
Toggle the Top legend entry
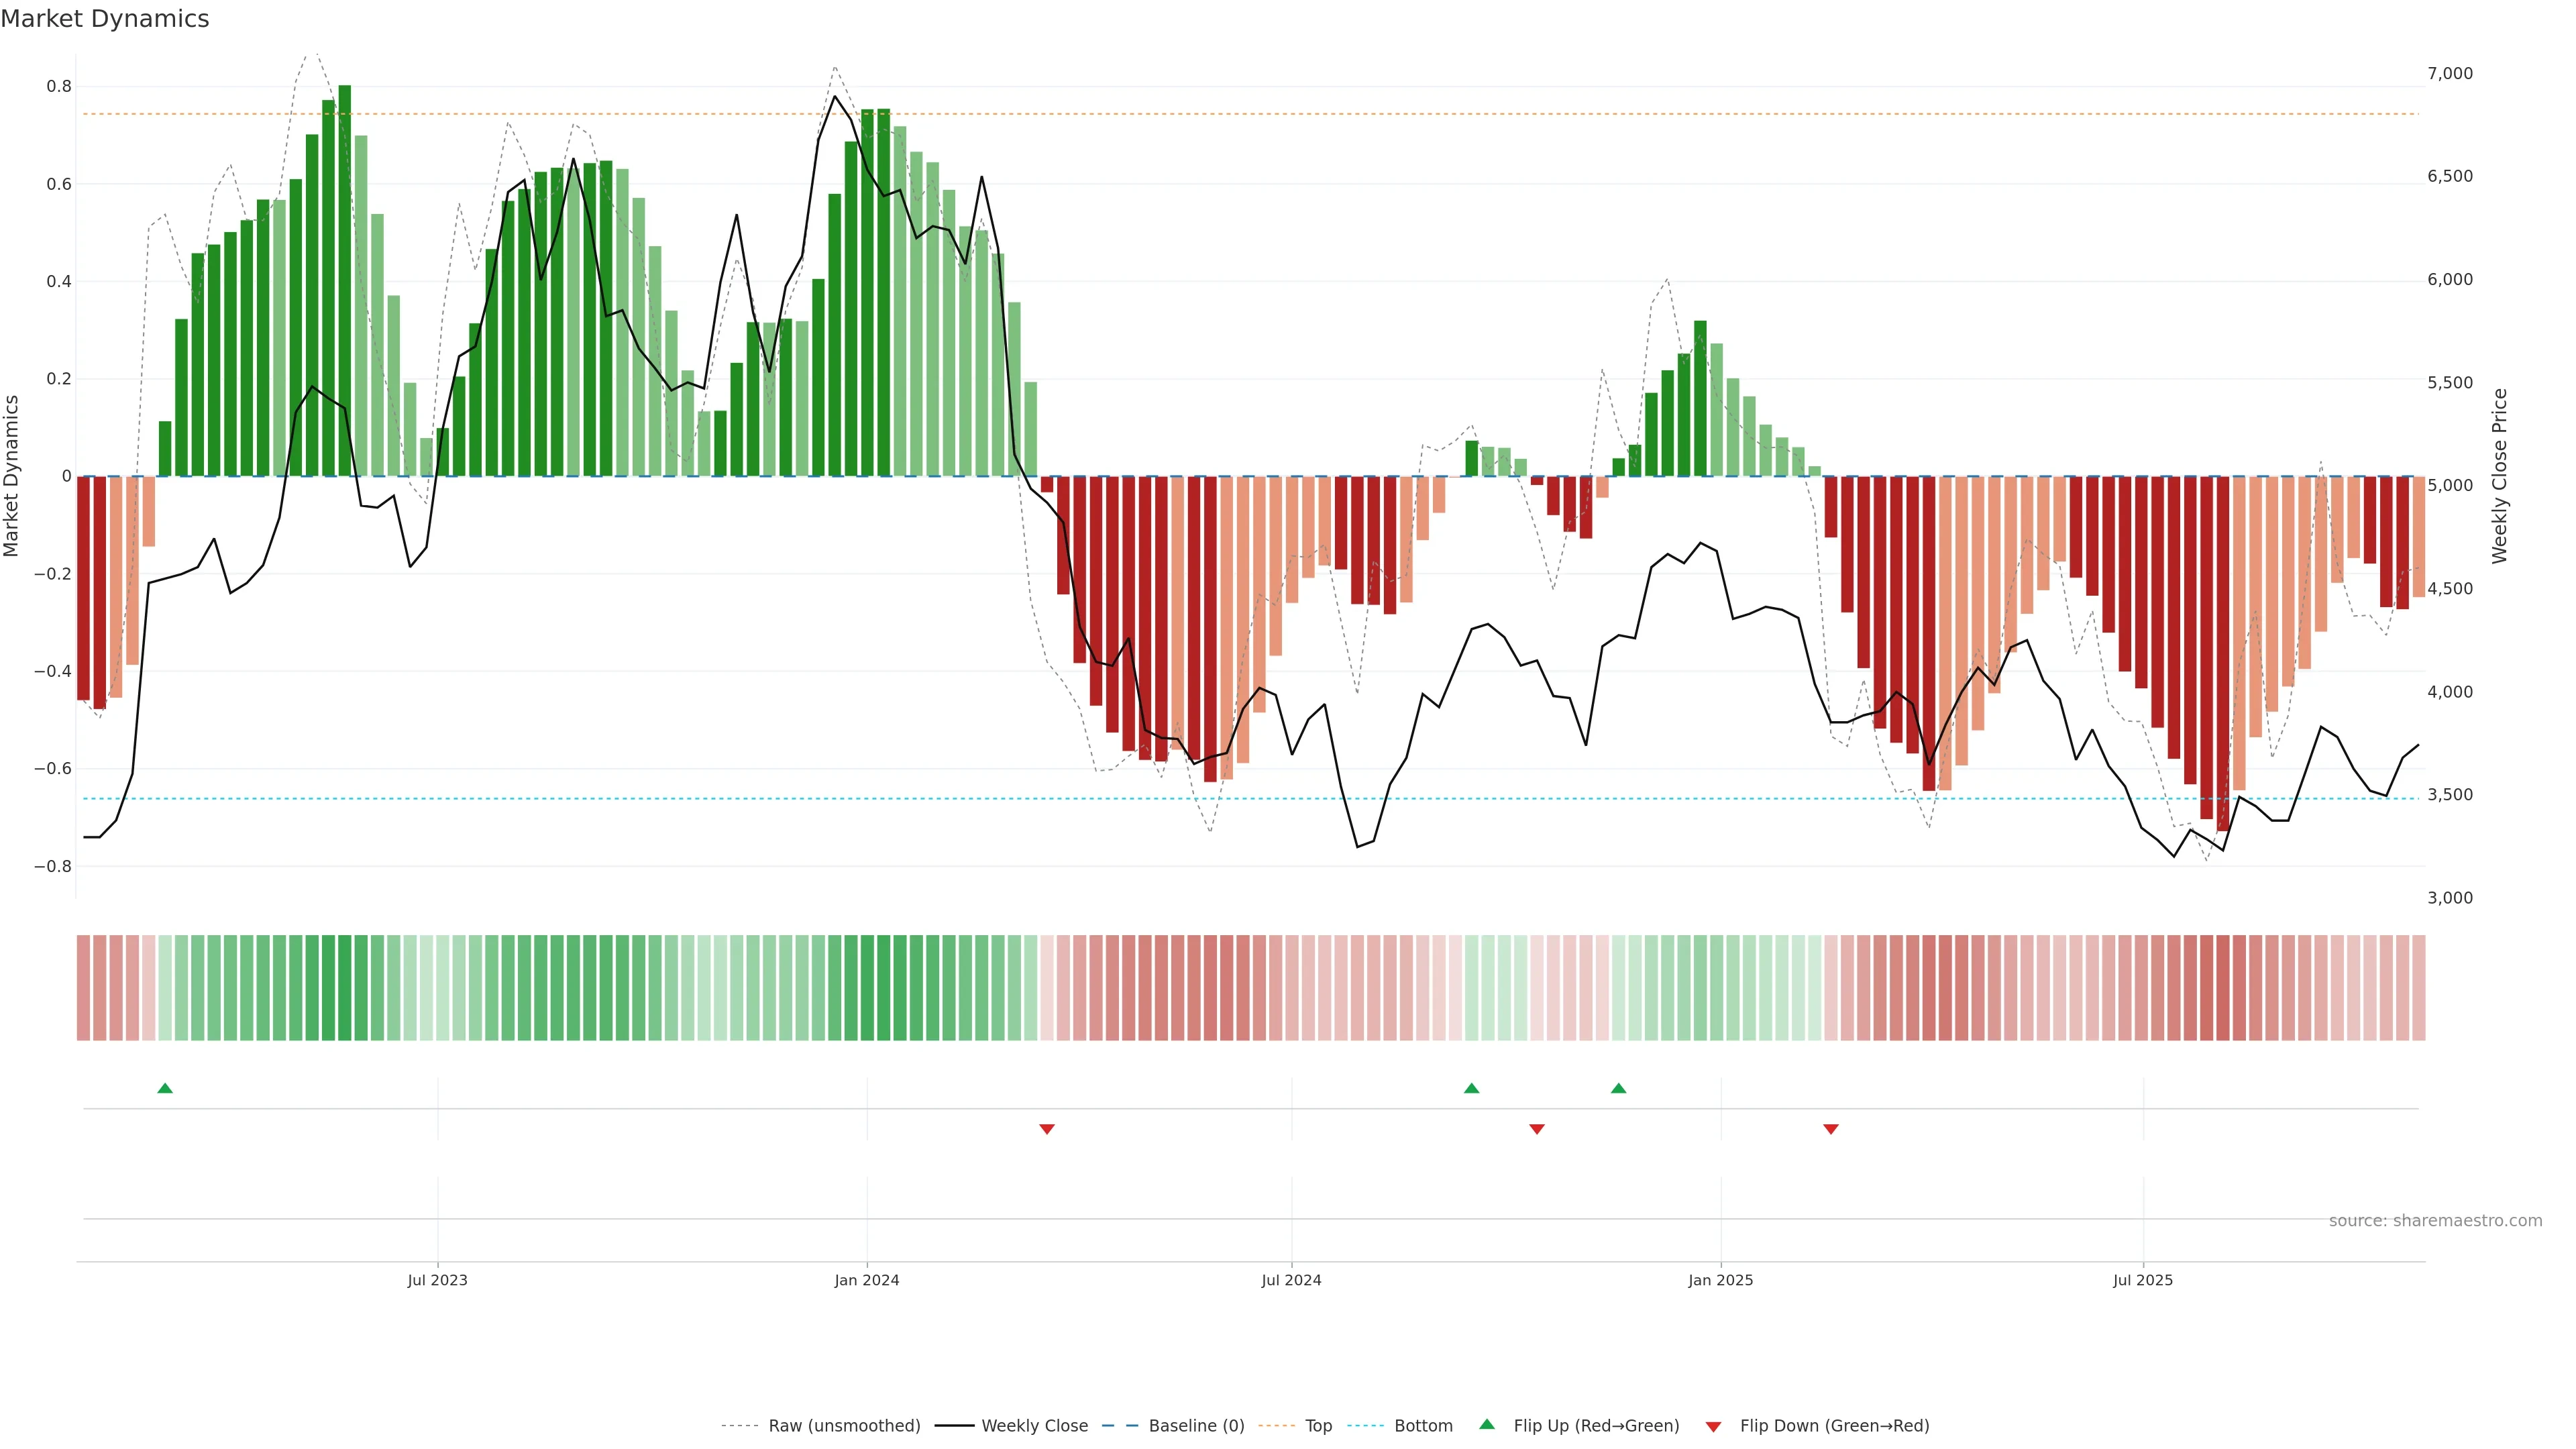(x=1318, y=1426)
